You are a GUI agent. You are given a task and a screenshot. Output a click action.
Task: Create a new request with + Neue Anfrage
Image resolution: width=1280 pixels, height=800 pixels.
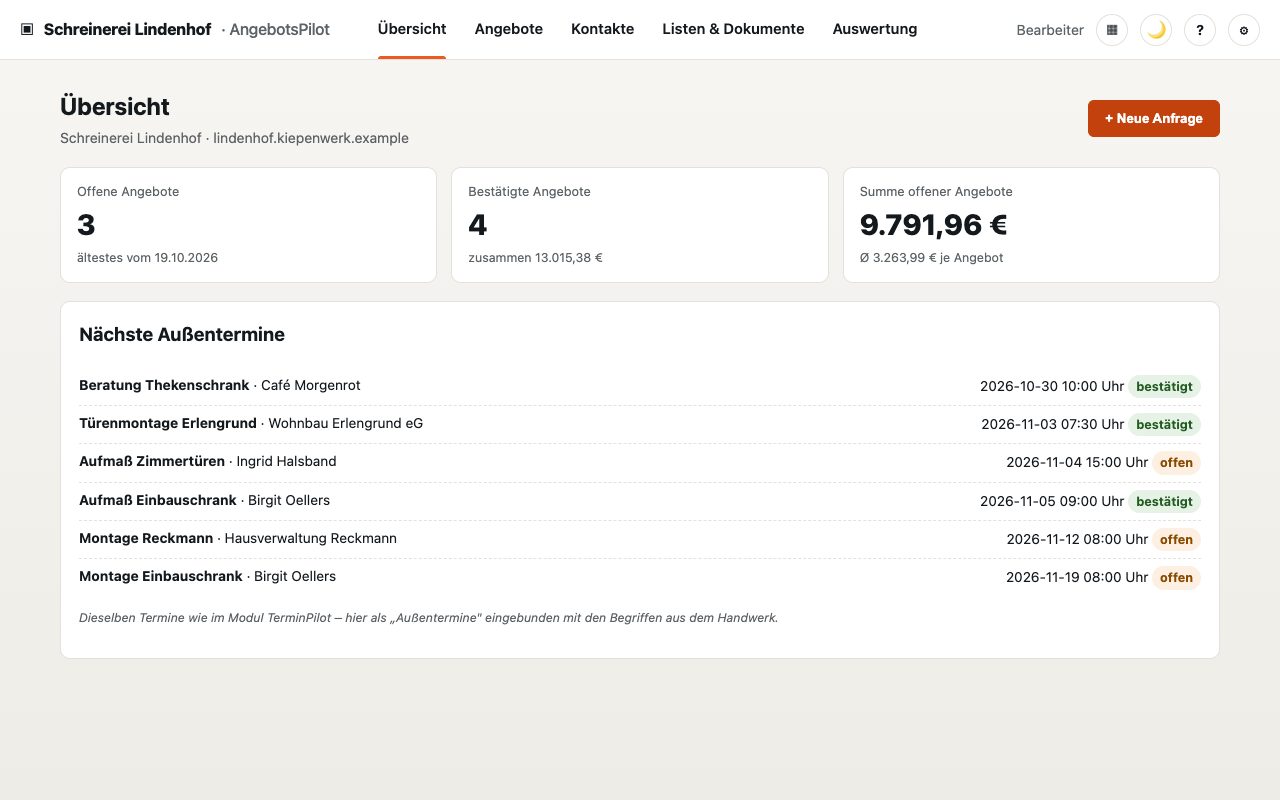(1154, 118)
